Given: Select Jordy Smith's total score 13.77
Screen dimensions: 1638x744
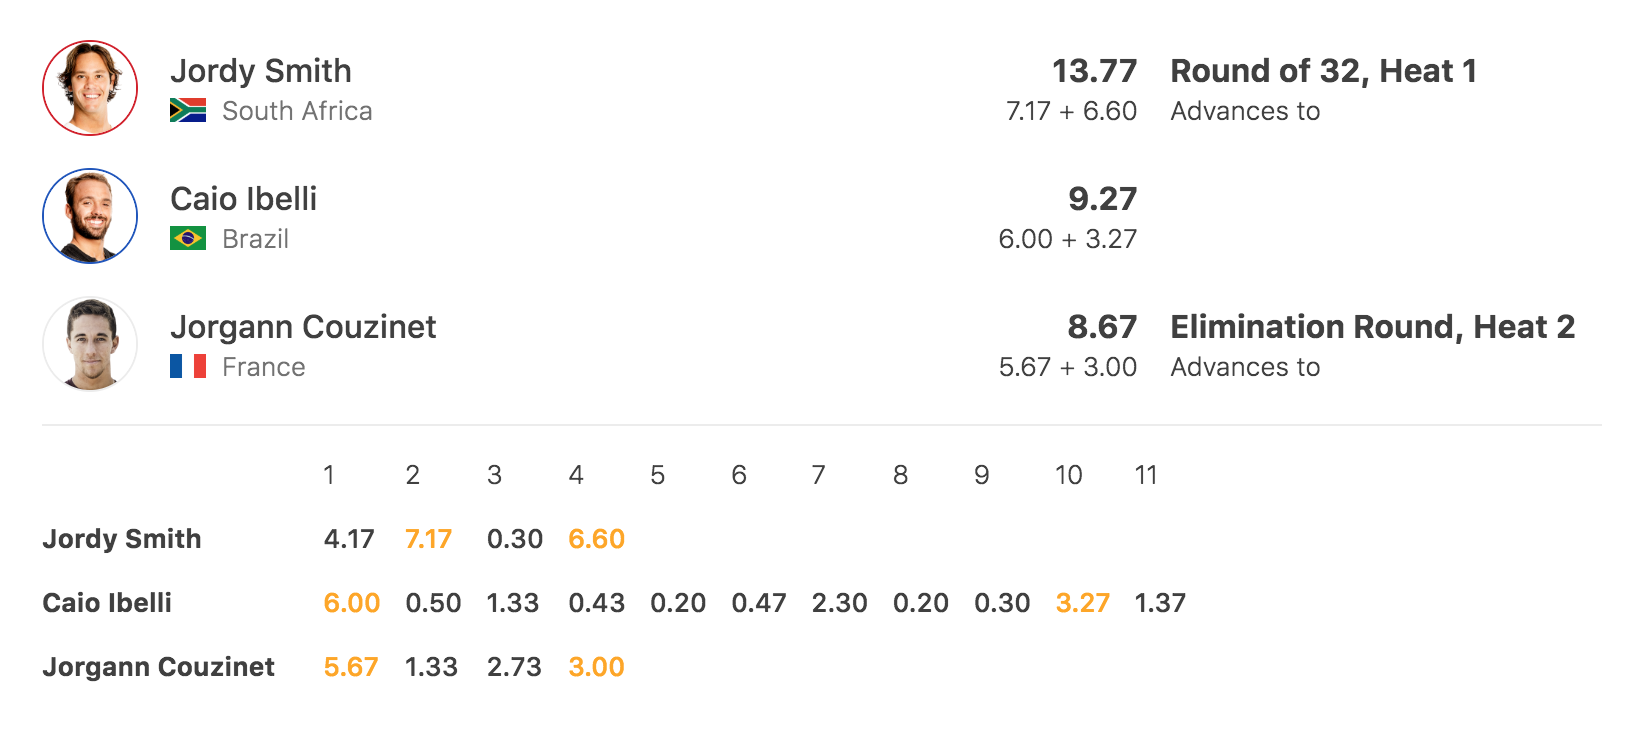Looking at the screenshot, I should pos(1094,71).
